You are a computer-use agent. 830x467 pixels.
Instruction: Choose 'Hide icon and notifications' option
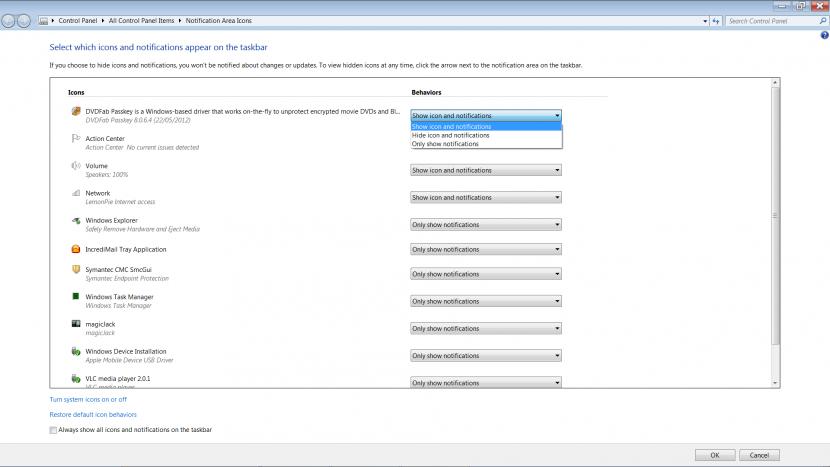[486, 135]
